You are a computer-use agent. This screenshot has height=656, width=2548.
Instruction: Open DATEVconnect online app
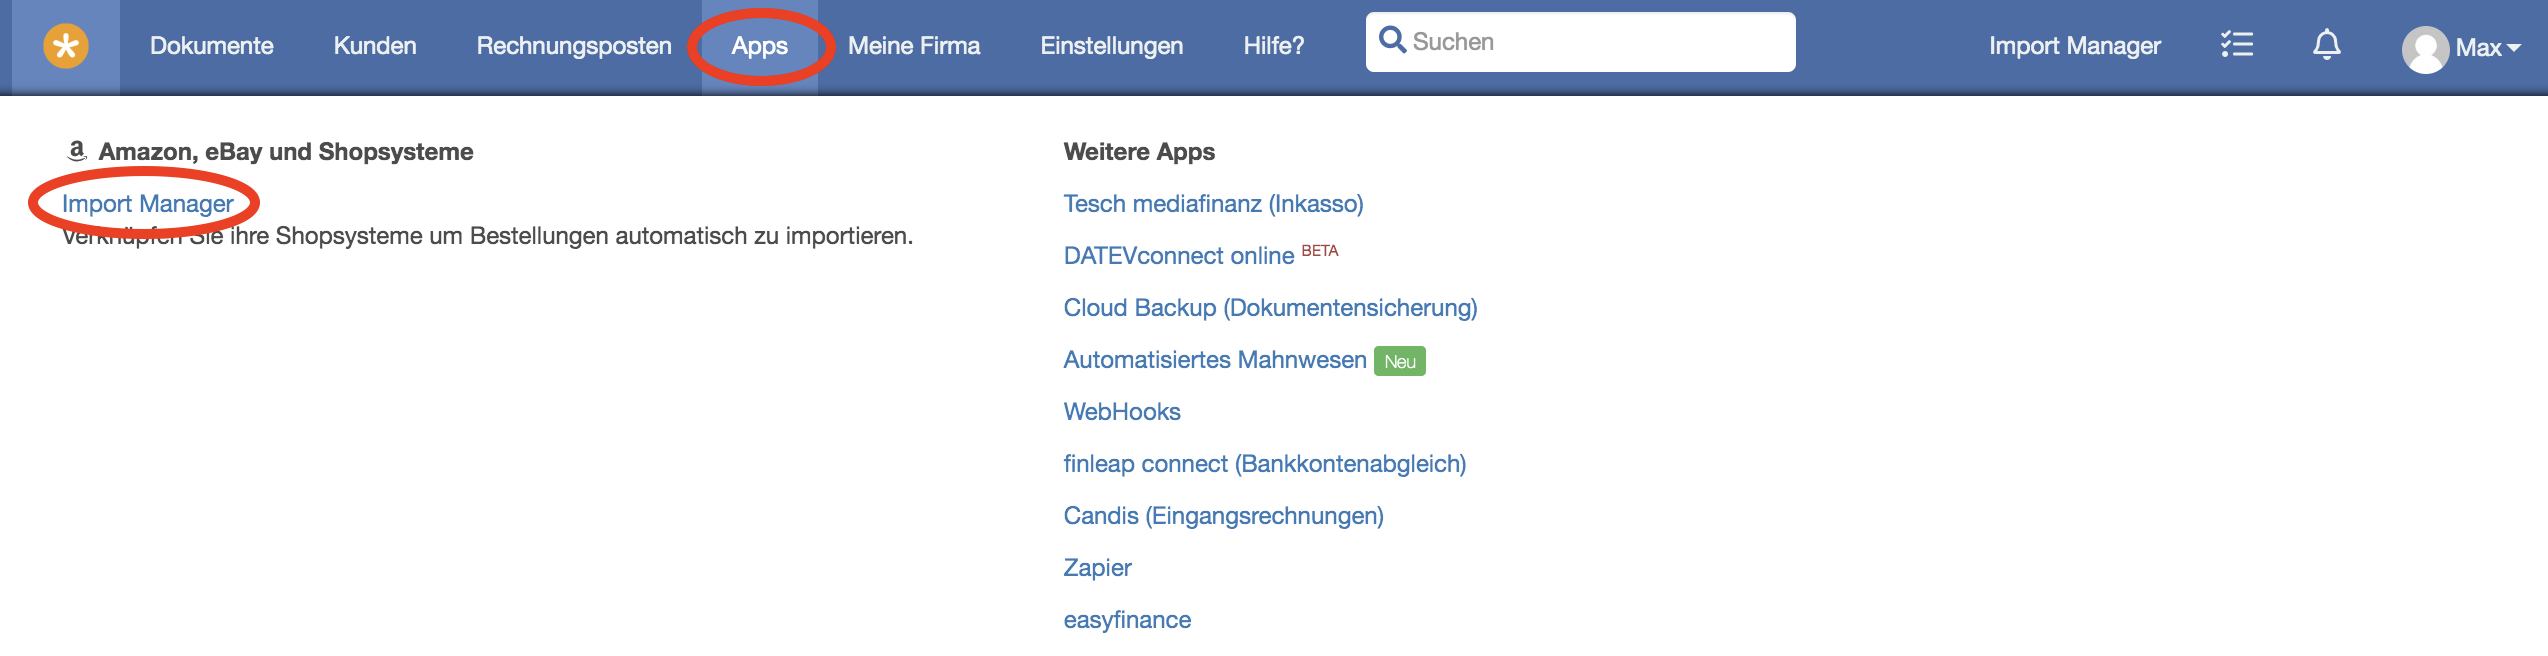coord(1178,256)
